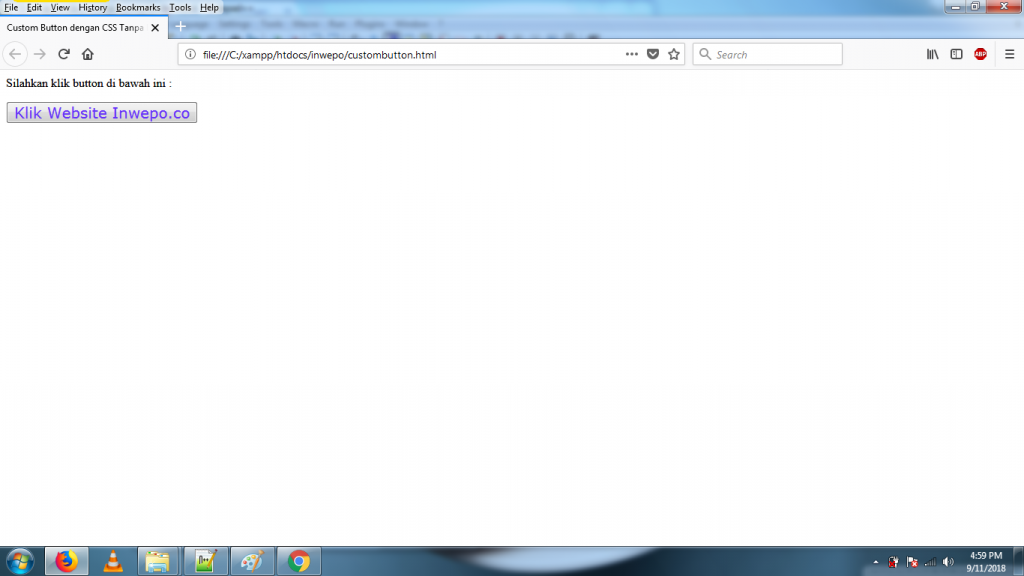Open the notepad editor taskbar icon

point(206,561)
